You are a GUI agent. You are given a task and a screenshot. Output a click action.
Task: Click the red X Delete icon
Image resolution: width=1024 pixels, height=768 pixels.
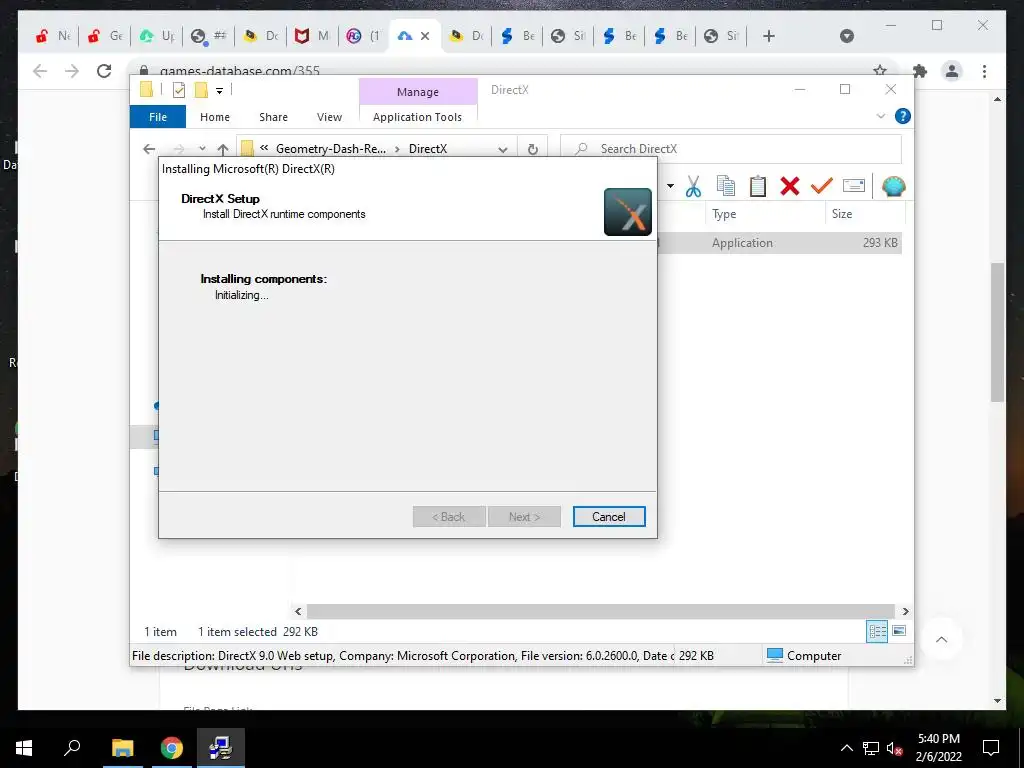[790, 187]
